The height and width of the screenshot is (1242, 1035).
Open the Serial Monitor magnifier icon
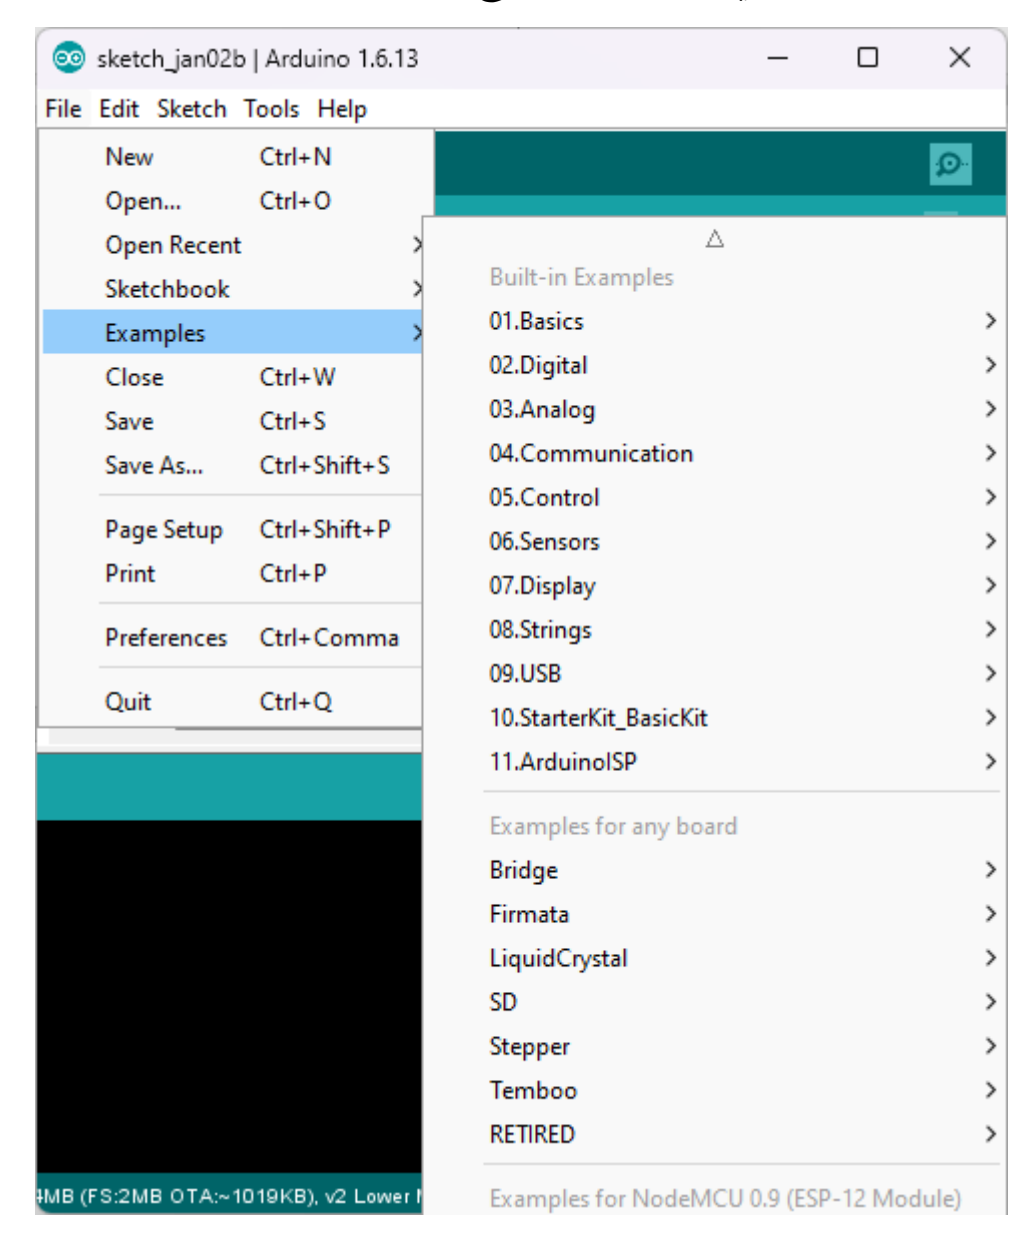(949, 164)
